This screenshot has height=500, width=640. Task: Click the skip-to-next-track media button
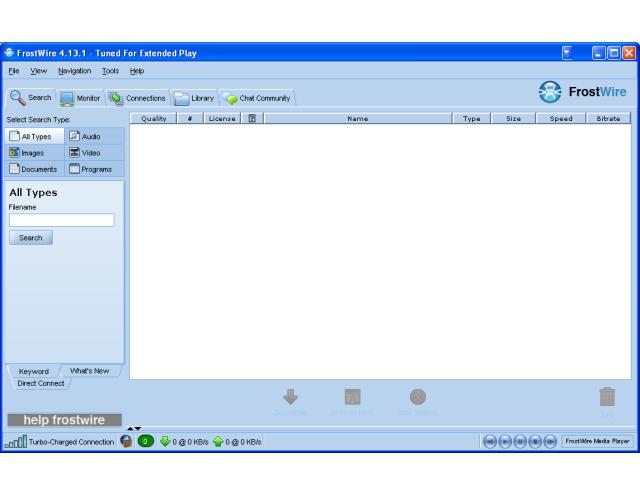(x=550, y=441)
